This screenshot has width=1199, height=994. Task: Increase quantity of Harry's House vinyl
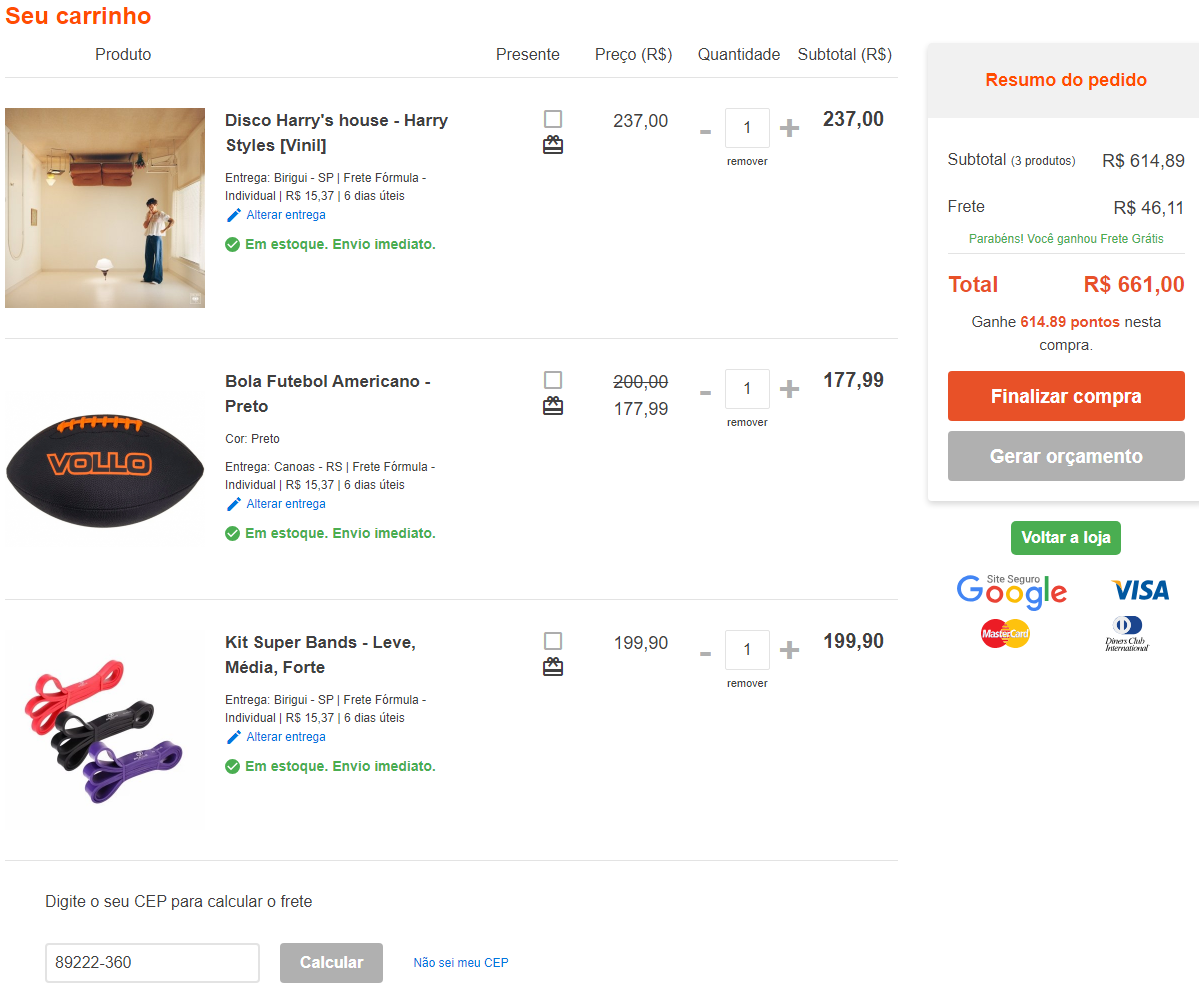(x=789, y=128)
